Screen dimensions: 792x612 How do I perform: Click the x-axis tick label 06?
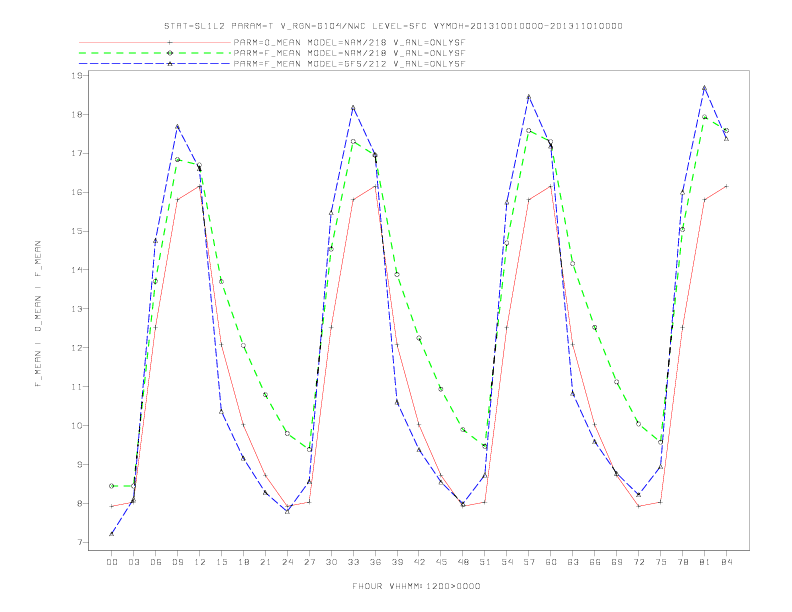[156, 562]
